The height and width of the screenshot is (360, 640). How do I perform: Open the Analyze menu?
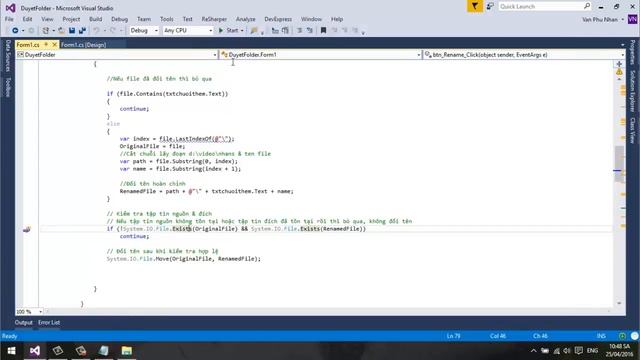point(246,19)
